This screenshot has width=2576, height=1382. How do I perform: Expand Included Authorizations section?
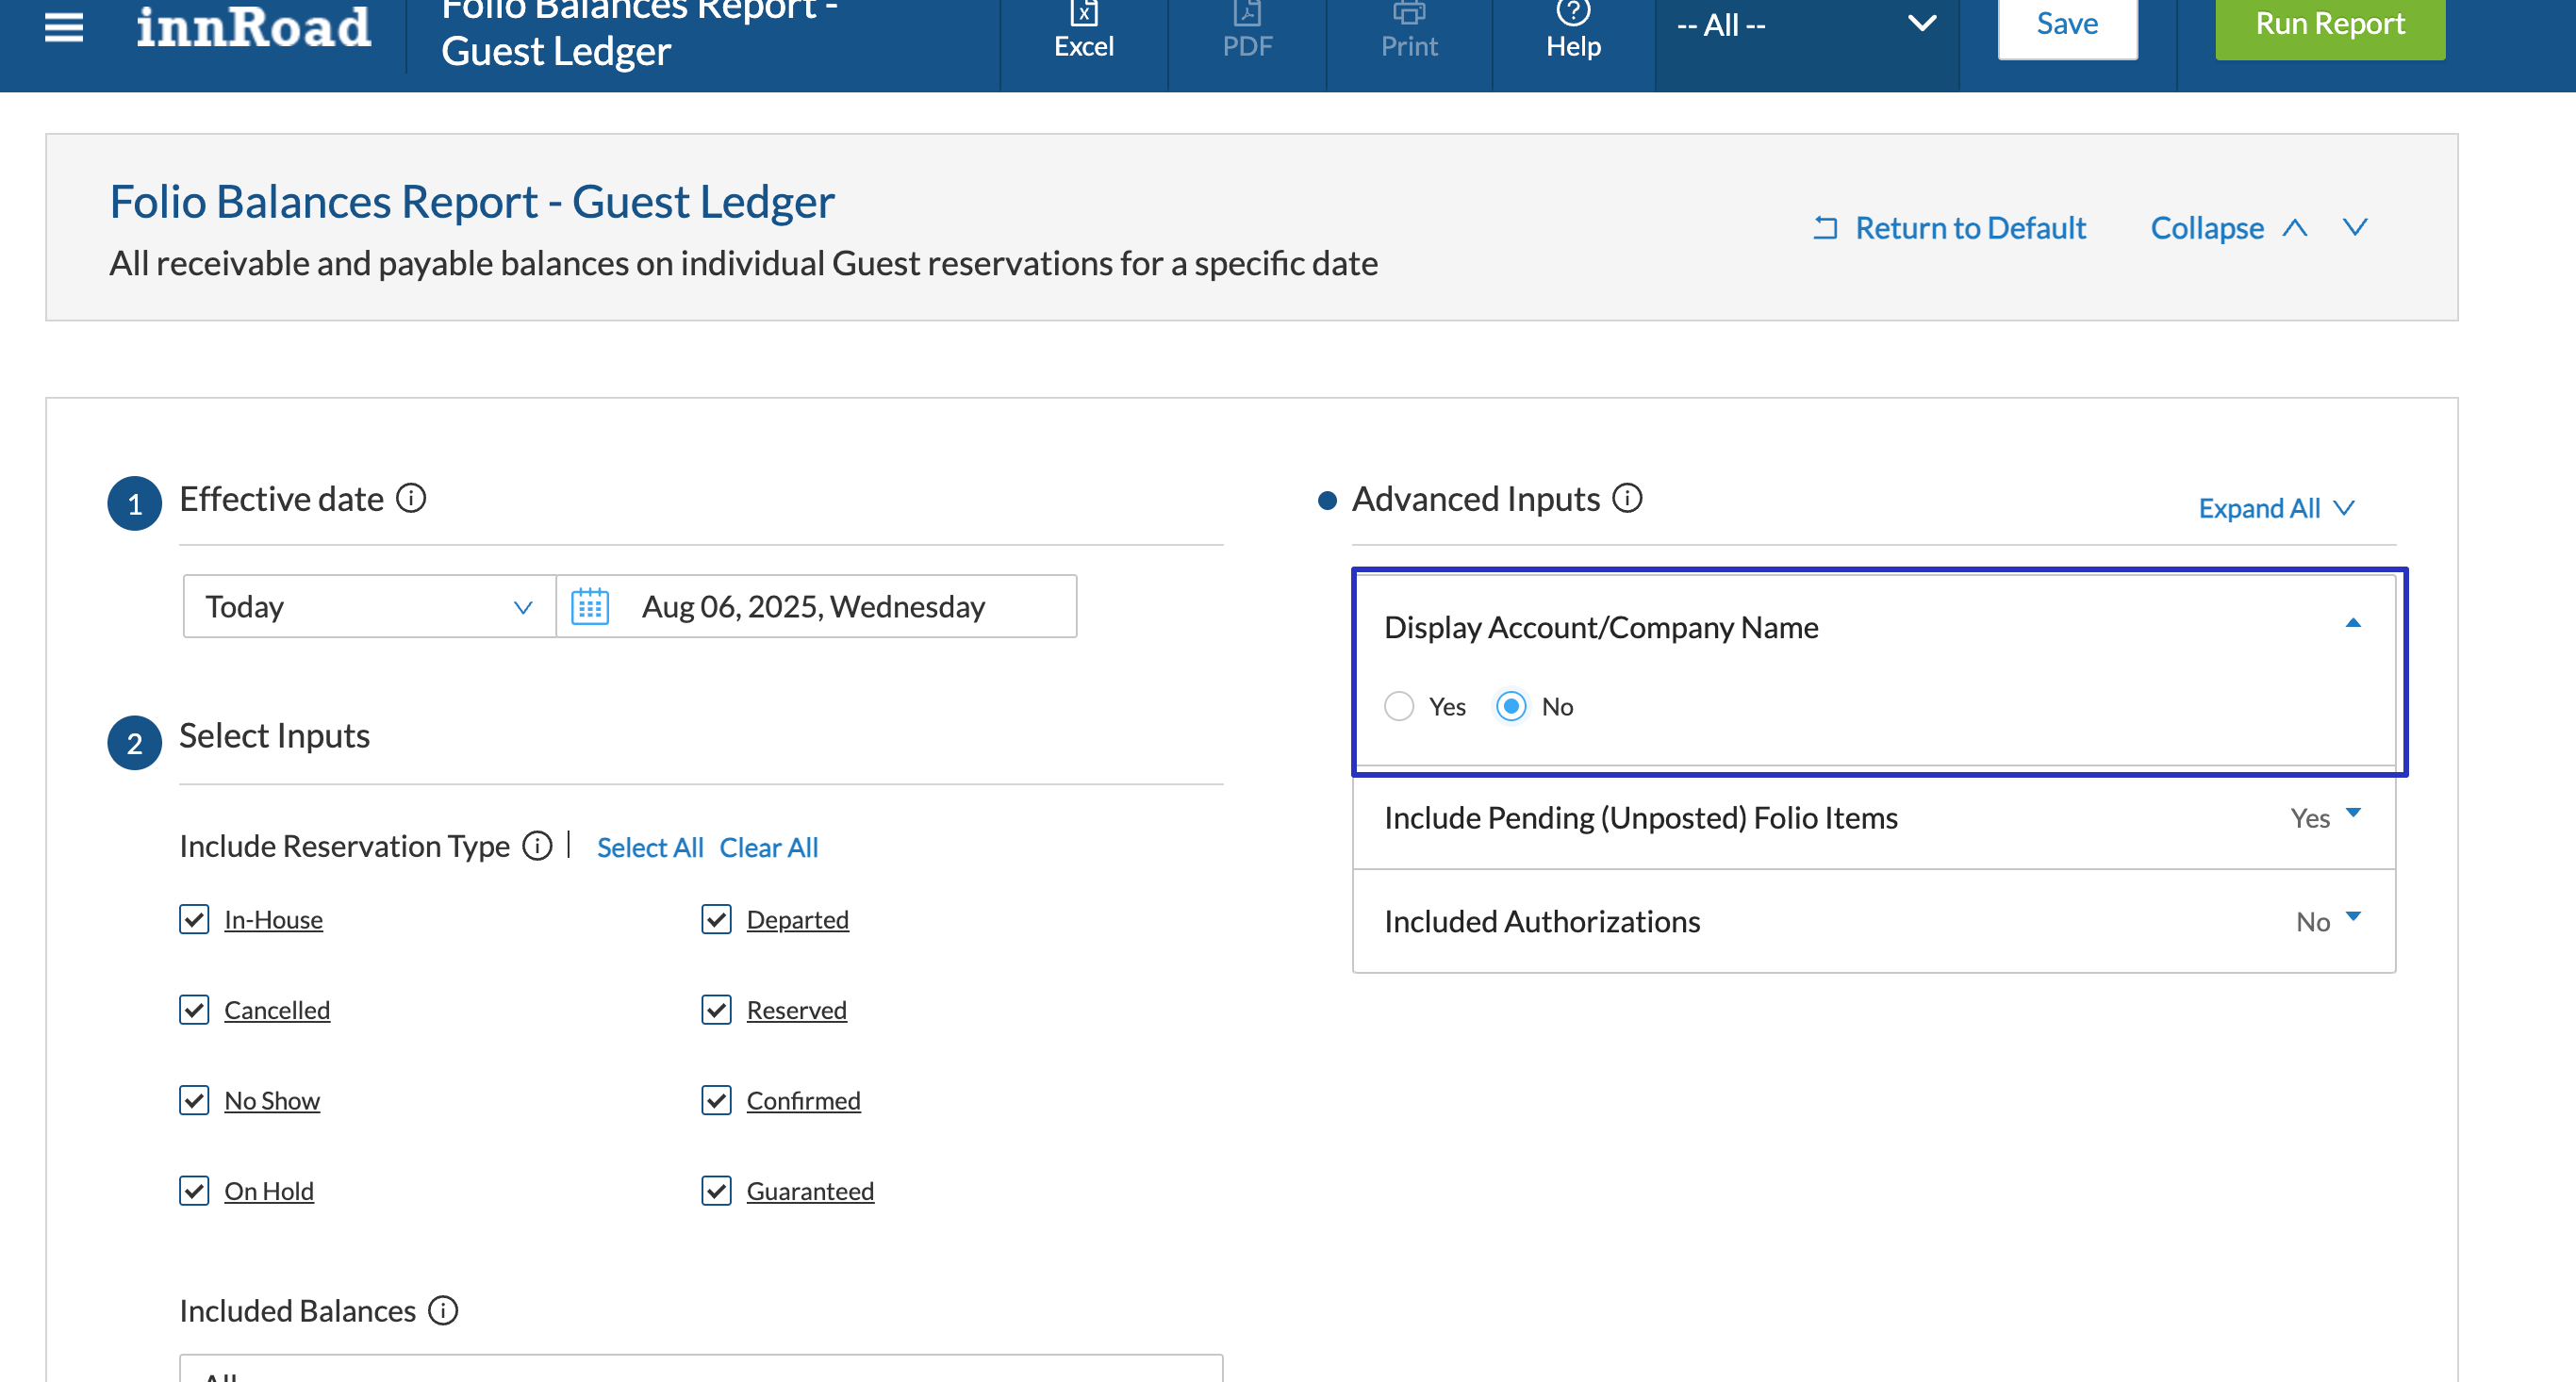tap(2352, 918)
